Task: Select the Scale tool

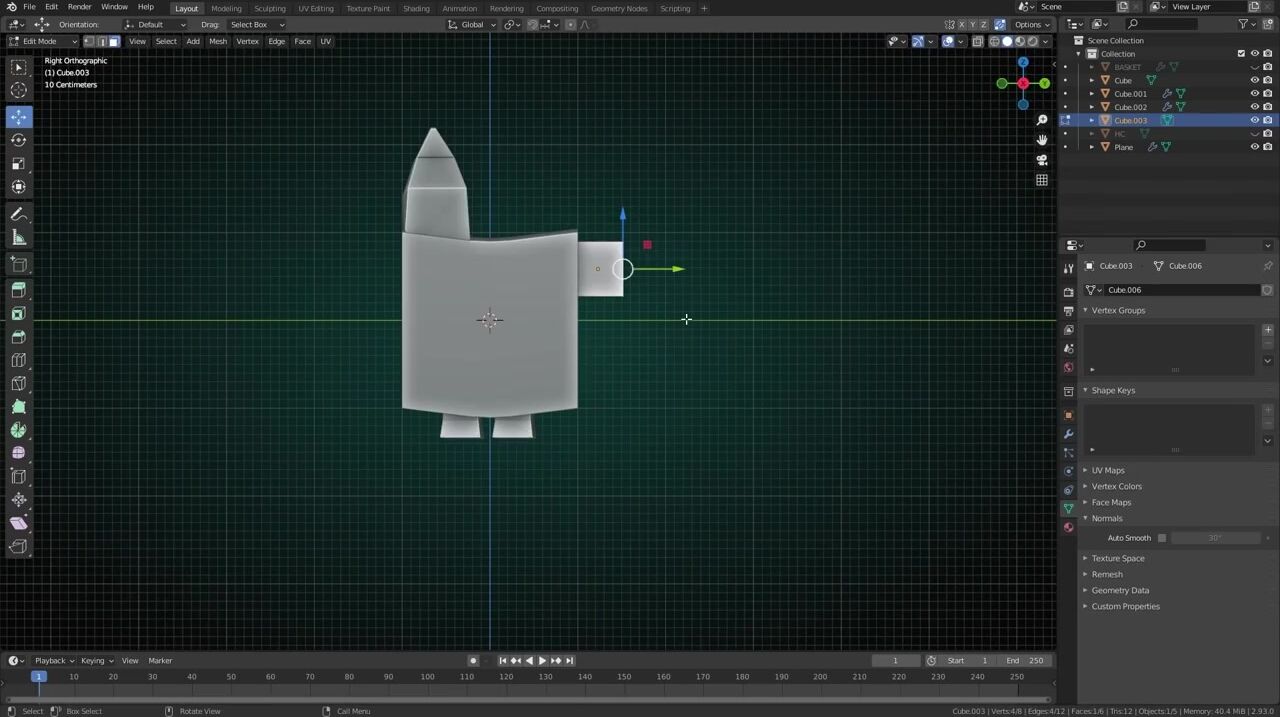Action: (18, 163)
